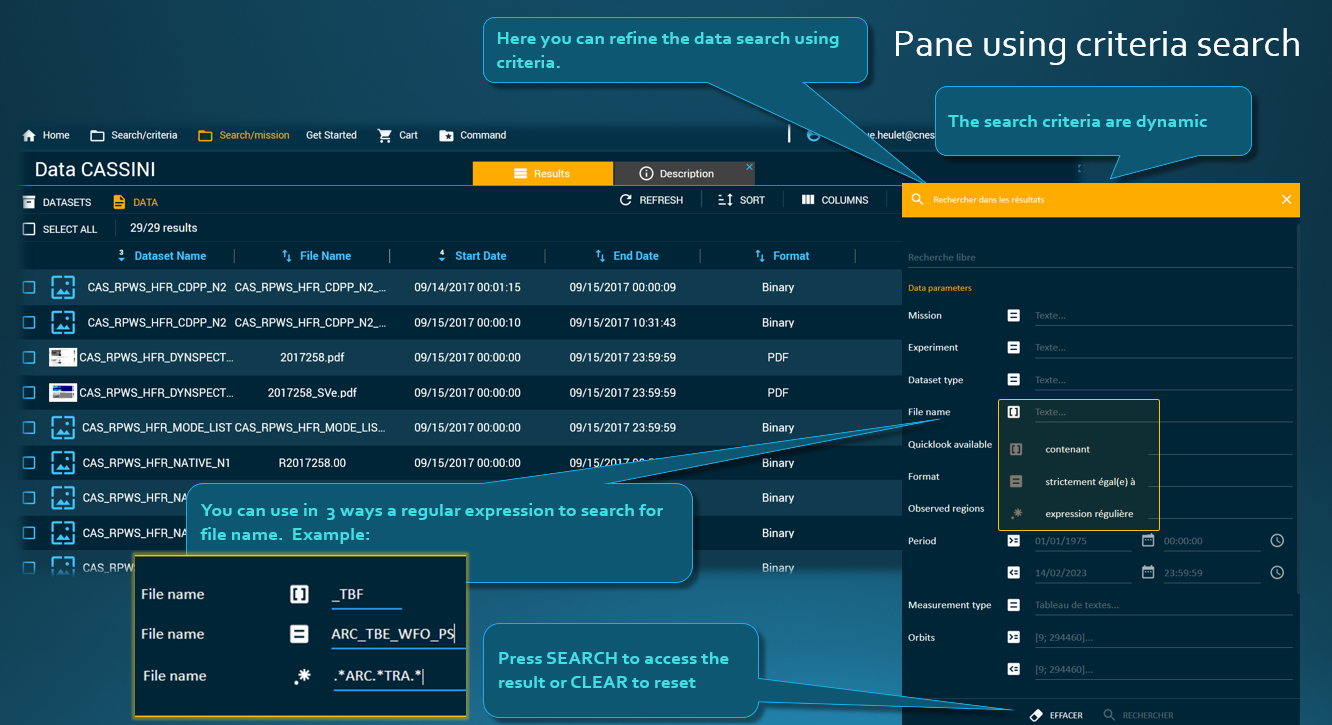
Task: Open the calendar for start date 01/01/1975
Action: coord(1148,540)
